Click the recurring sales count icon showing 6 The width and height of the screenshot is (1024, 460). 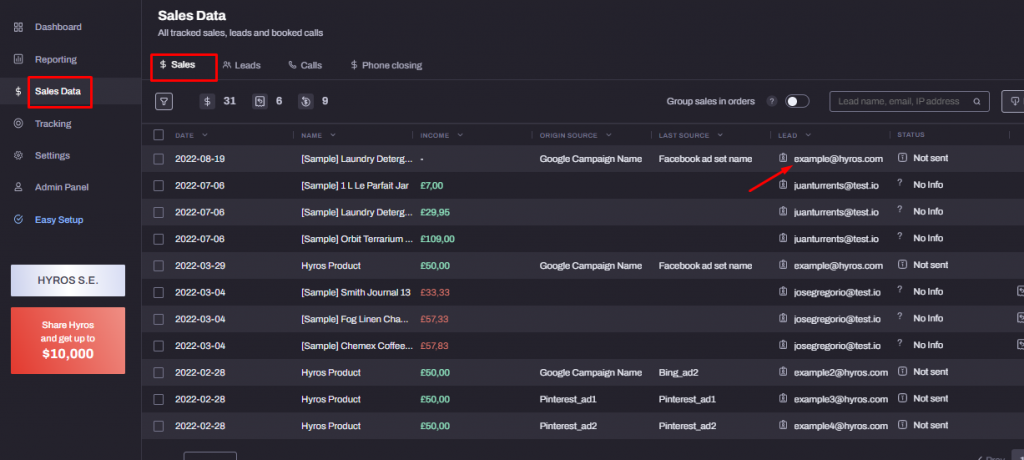[260, 101]
